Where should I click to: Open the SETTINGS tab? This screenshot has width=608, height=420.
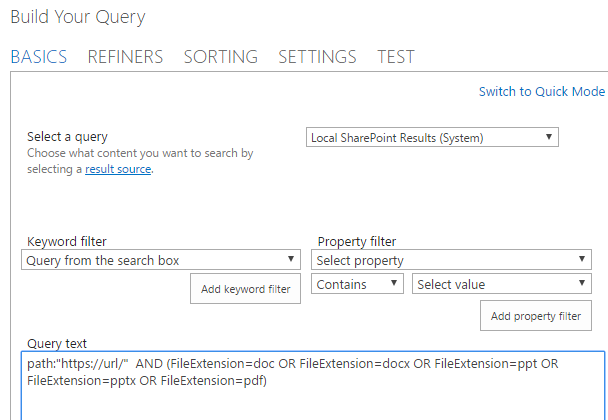317,57
